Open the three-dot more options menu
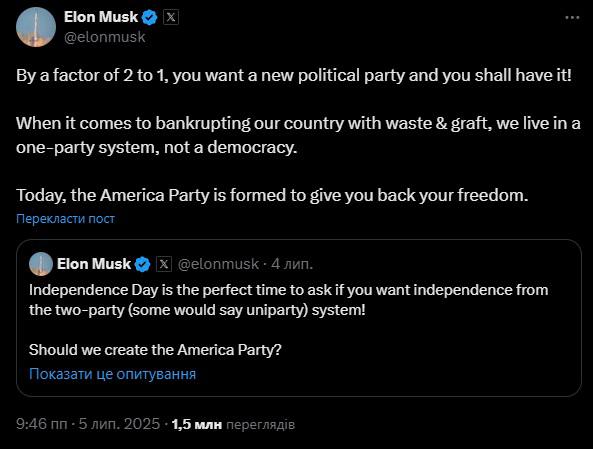This screenshot has height=449, width=593. point(572,17)
